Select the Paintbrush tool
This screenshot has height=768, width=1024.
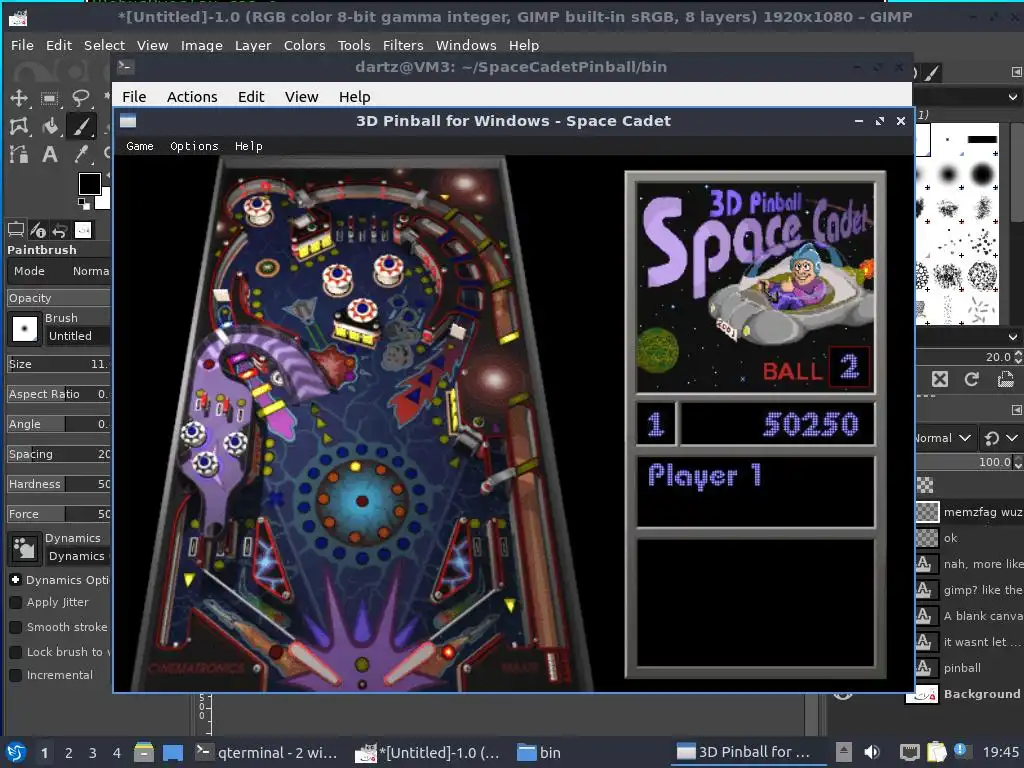coord(81,126)
